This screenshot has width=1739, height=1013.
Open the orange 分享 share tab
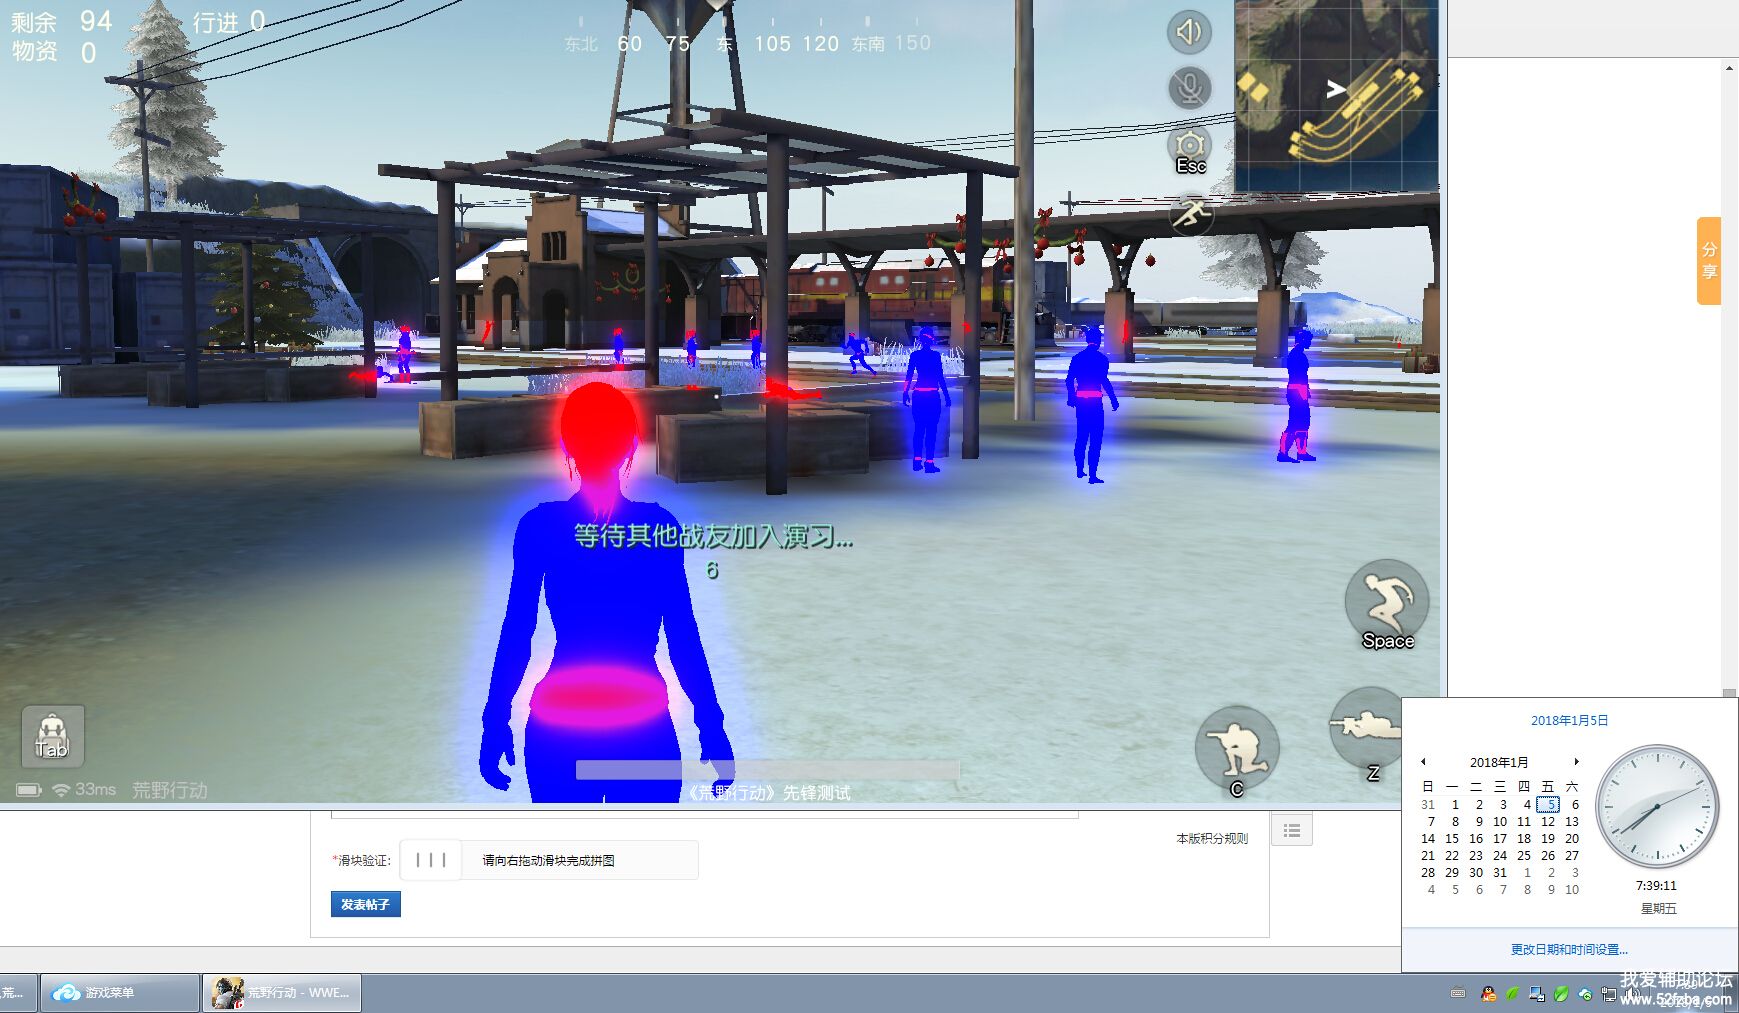pyautogui.click(x=1709, y=261)
